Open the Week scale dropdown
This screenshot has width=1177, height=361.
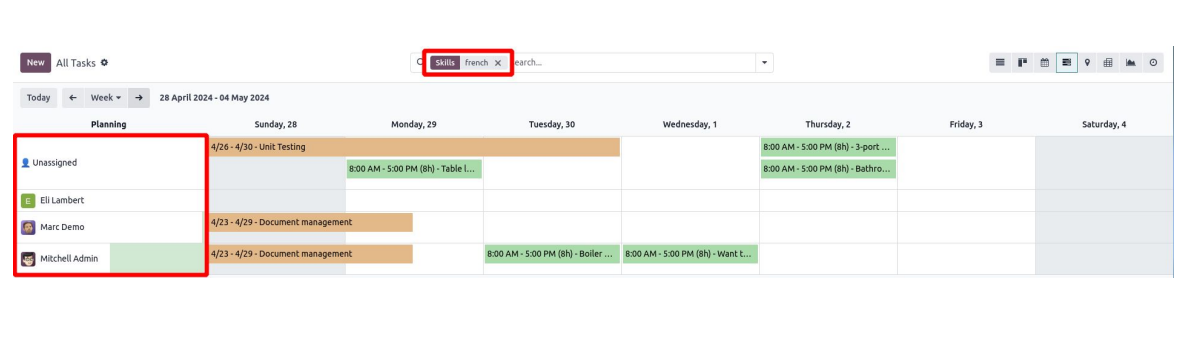point(106,98)
